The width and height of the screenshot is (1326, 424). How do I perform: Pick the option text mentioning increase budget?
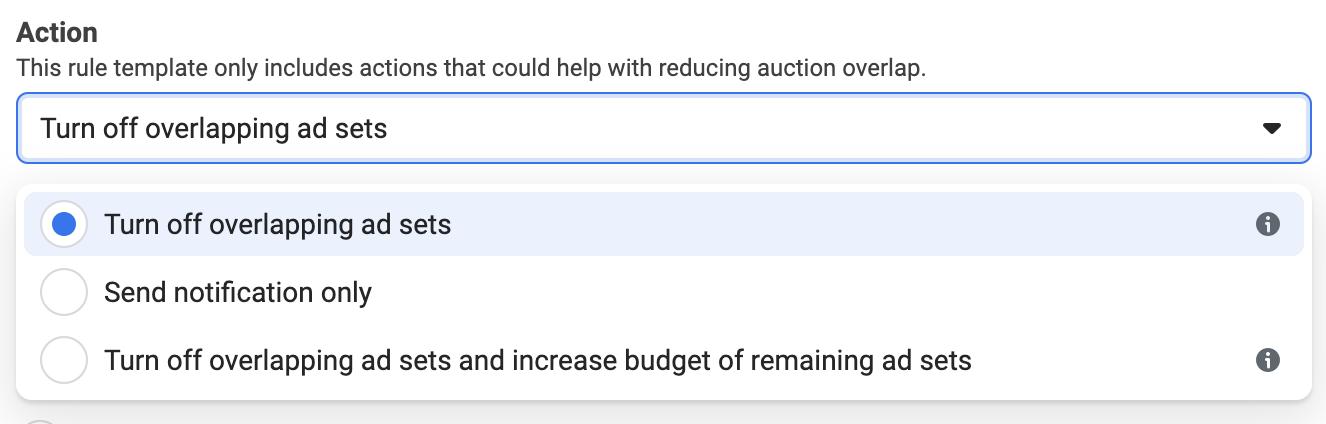tap(538, 360)
